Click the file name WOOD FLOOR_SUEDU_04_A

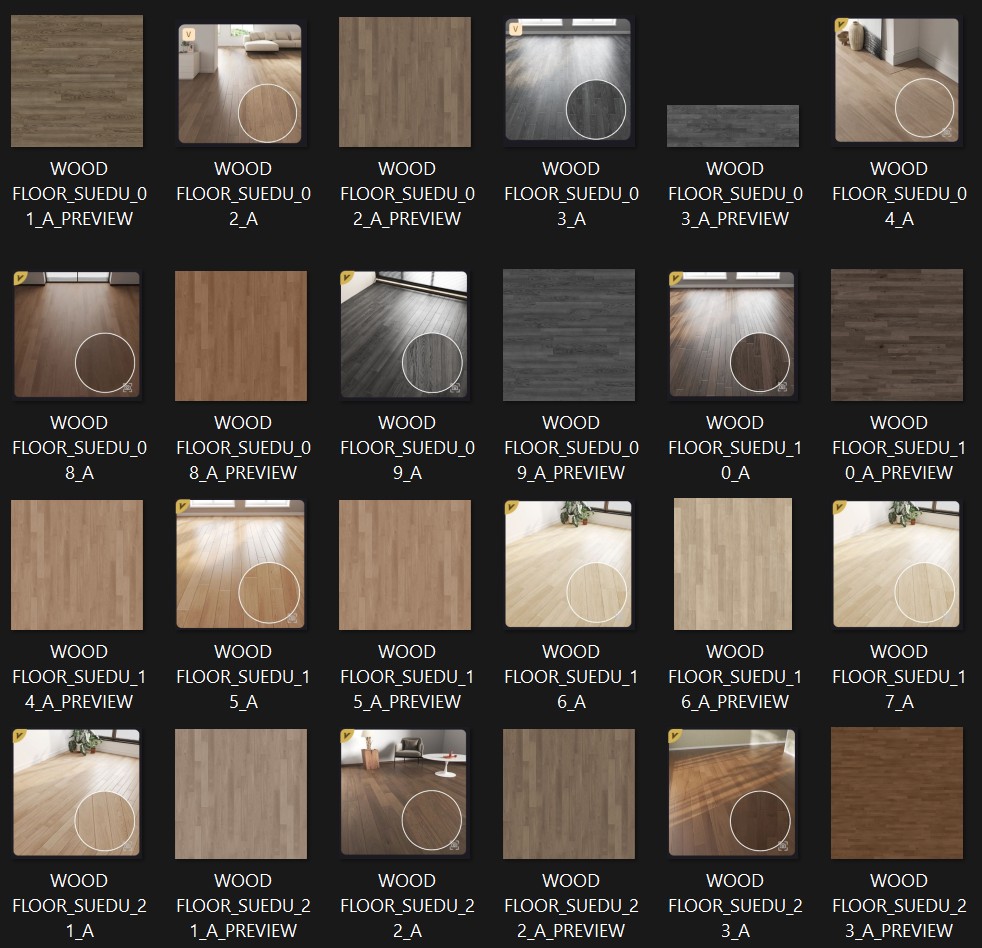(899, 193)
